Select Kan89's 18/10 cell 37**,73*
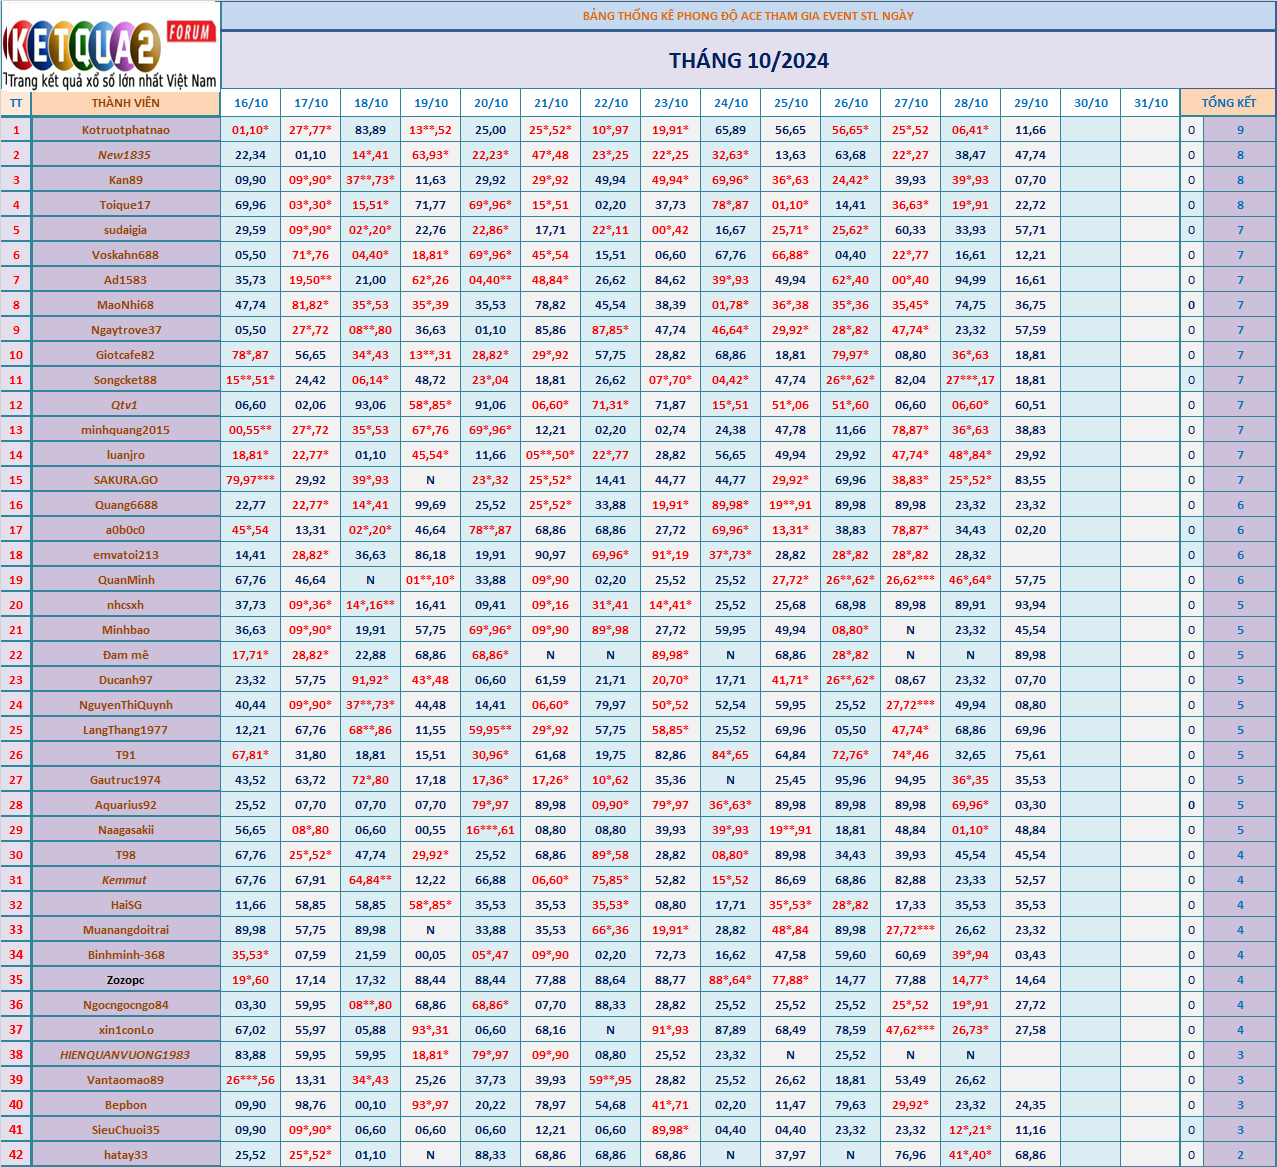 tap(371, 180)
